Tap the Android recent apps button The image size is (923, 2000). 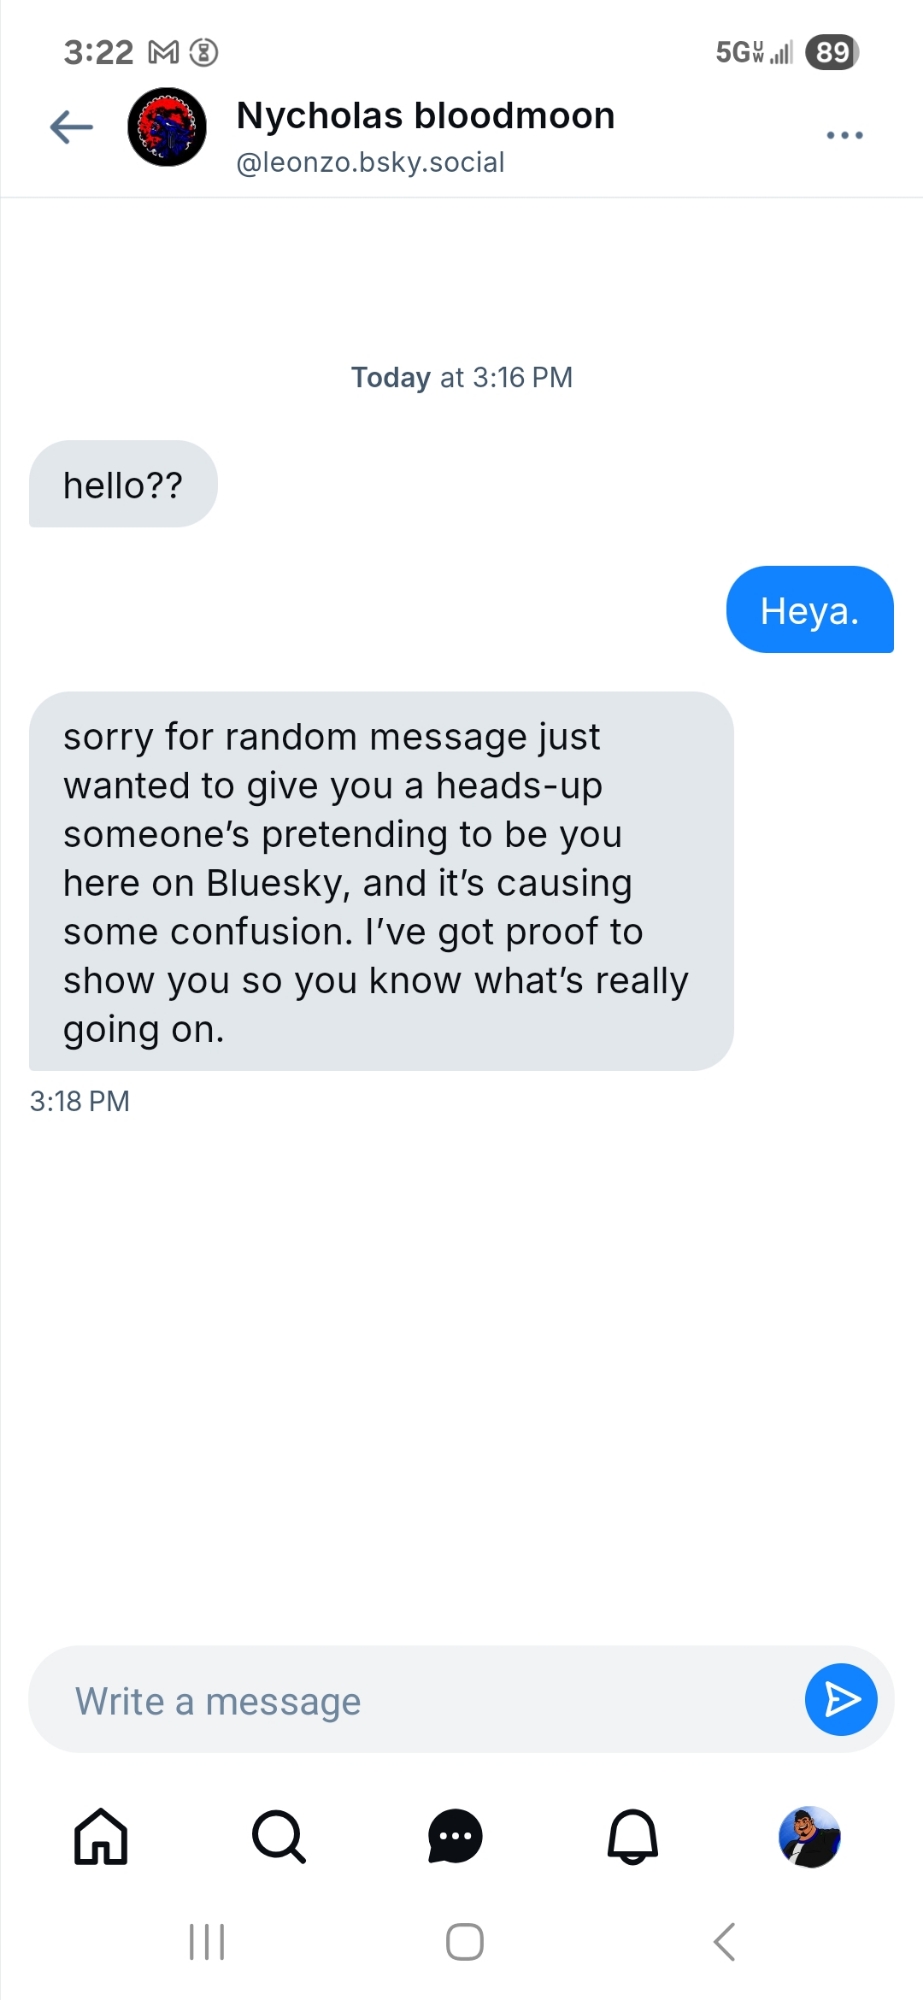point(207,1942)
